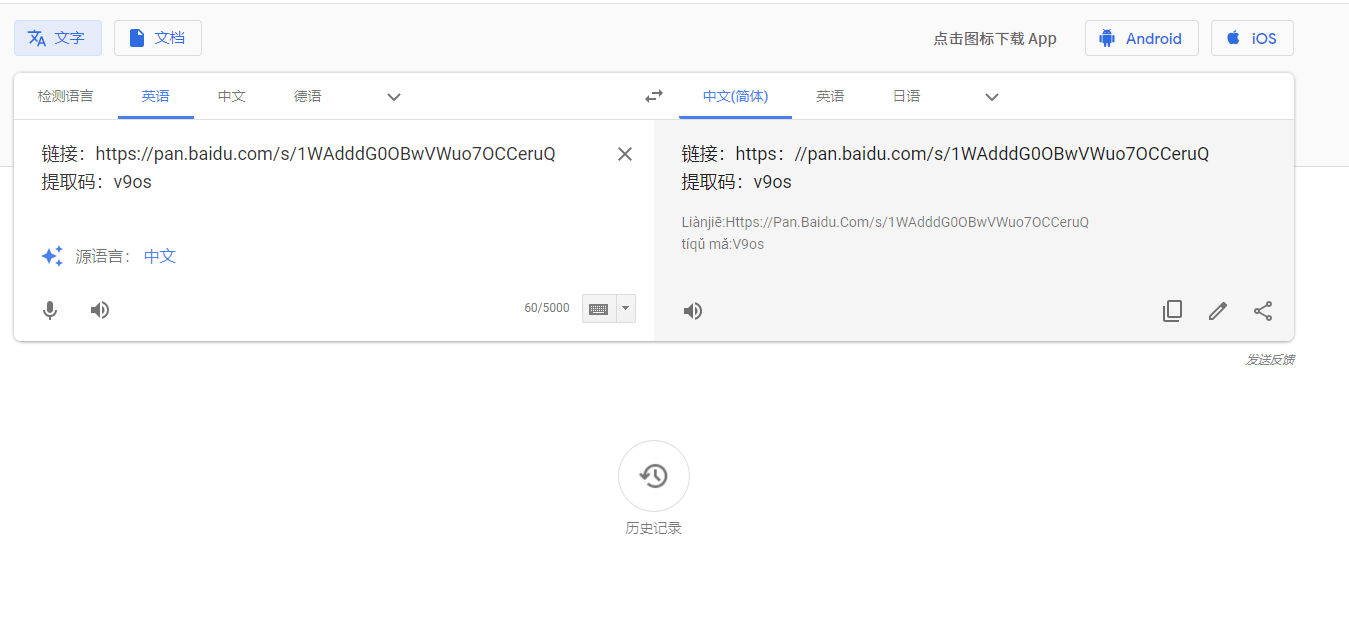Open translation history with the 历史记录 button
This screenshot has width=1349, height=618.
(654, 476)
